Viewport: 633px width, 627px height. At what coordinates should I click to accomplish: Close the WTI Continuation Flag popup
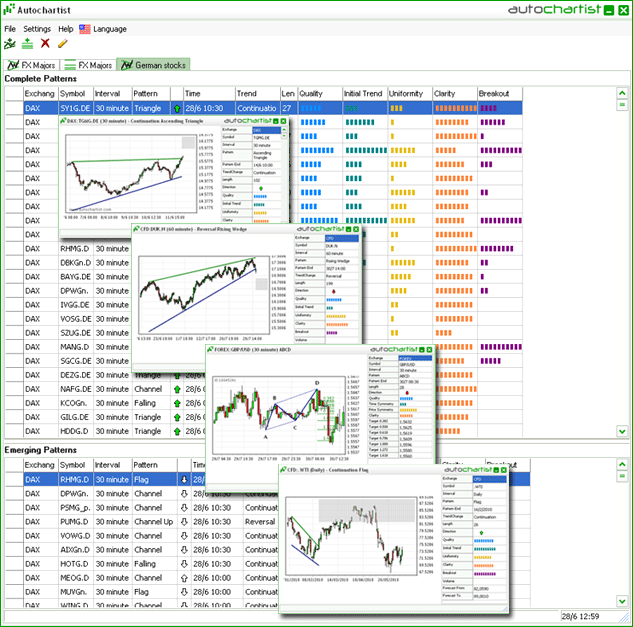503,470
